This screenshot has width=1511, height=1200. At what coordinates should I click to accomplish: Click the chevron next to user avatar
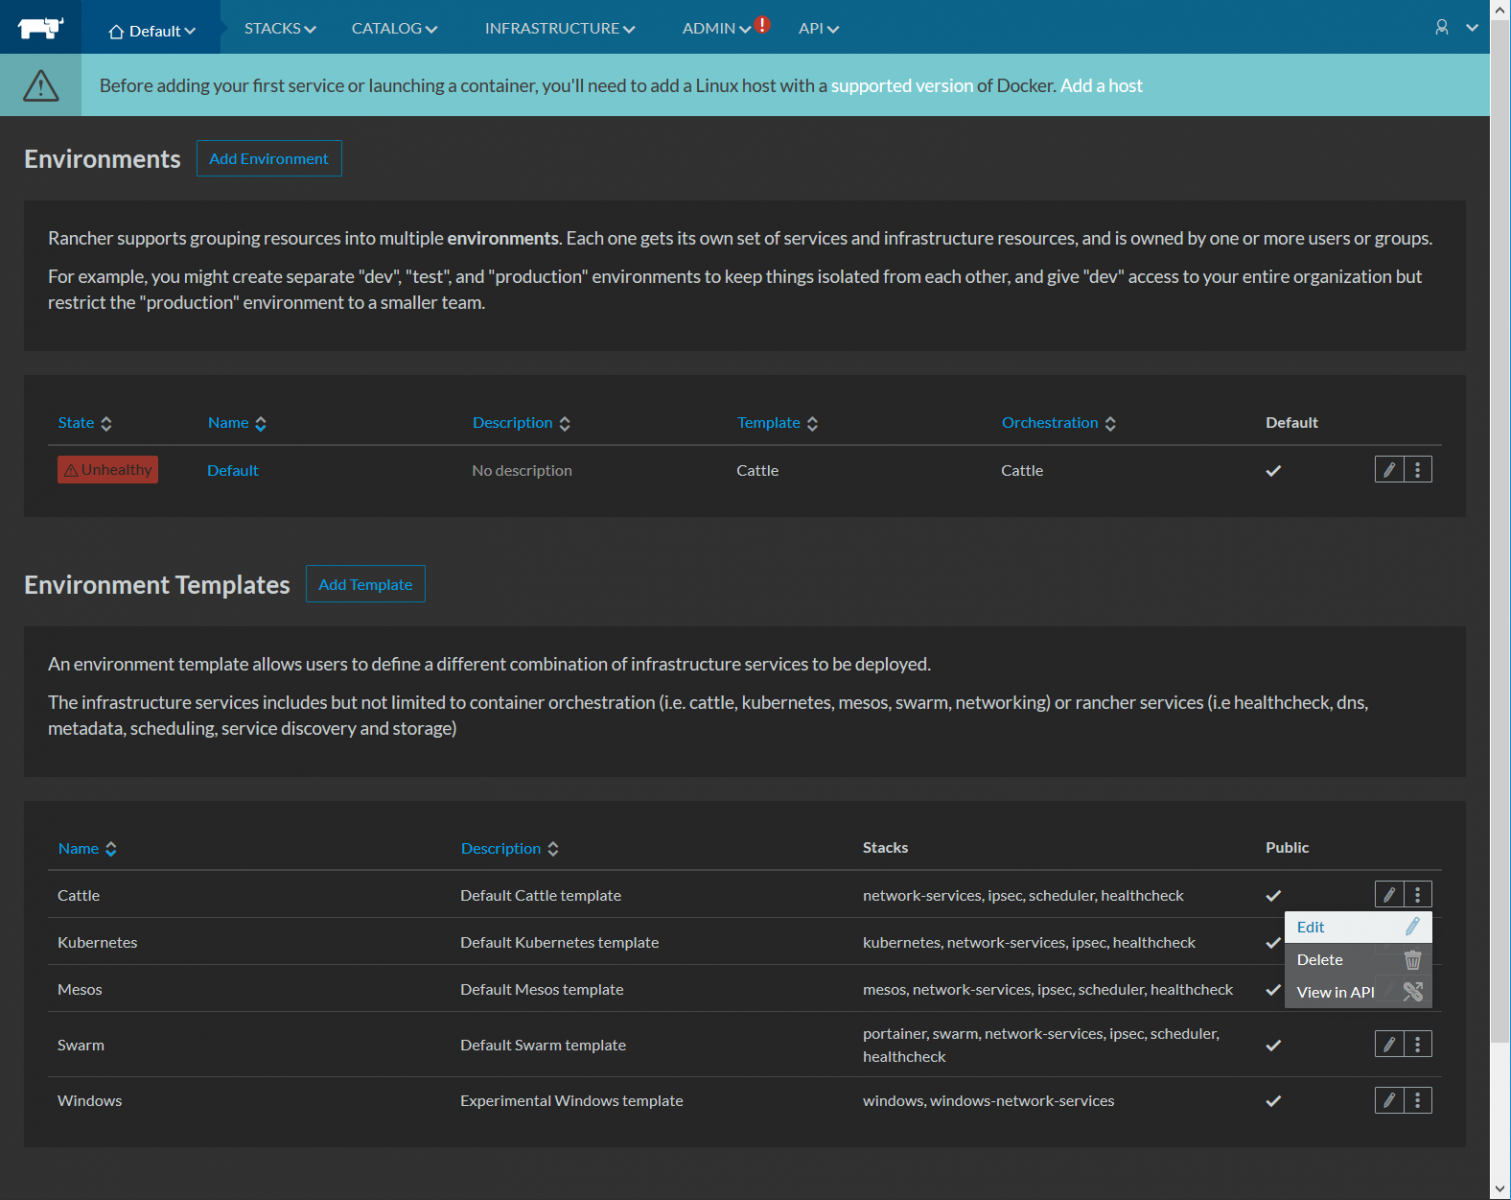(x=1472, y=28)
